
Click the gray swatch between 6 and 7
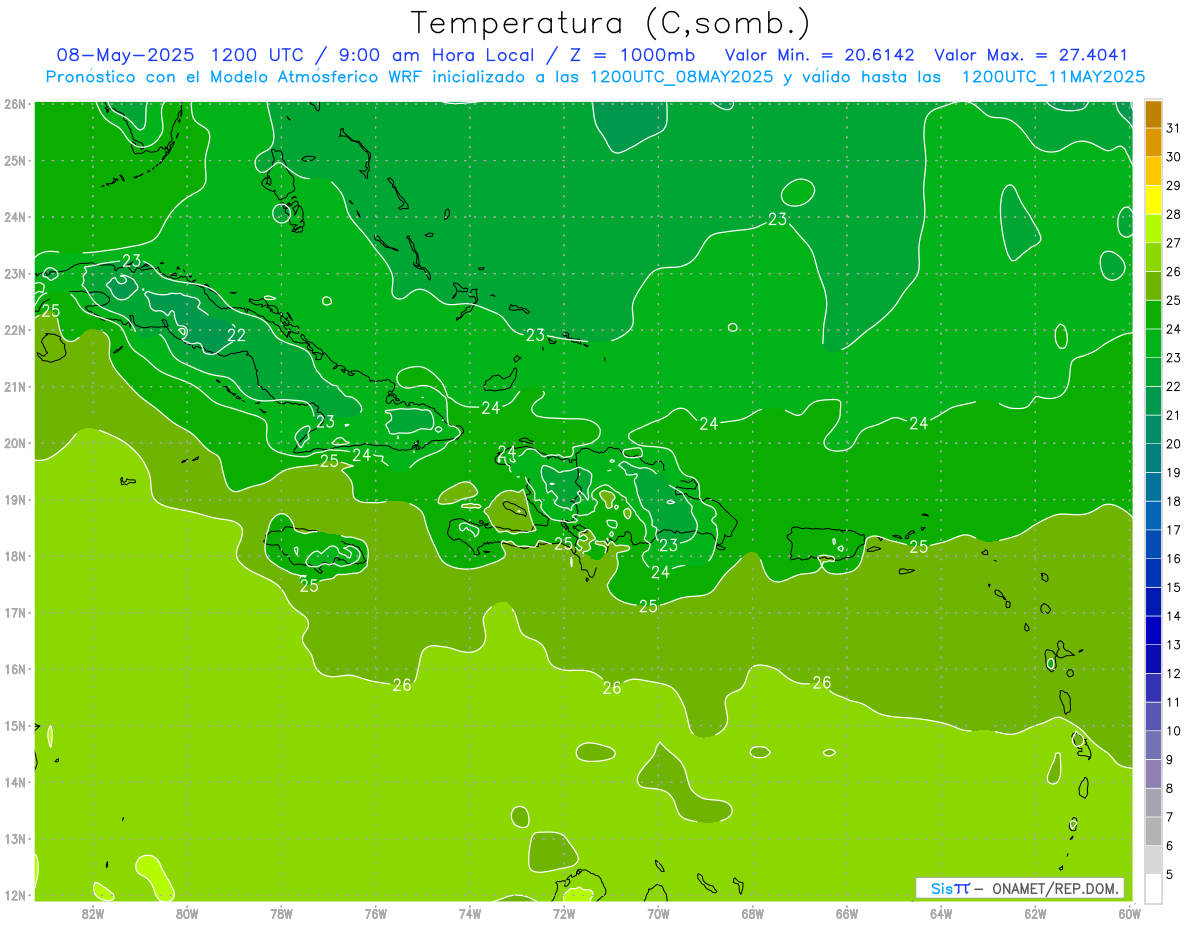click(1153, 831)
